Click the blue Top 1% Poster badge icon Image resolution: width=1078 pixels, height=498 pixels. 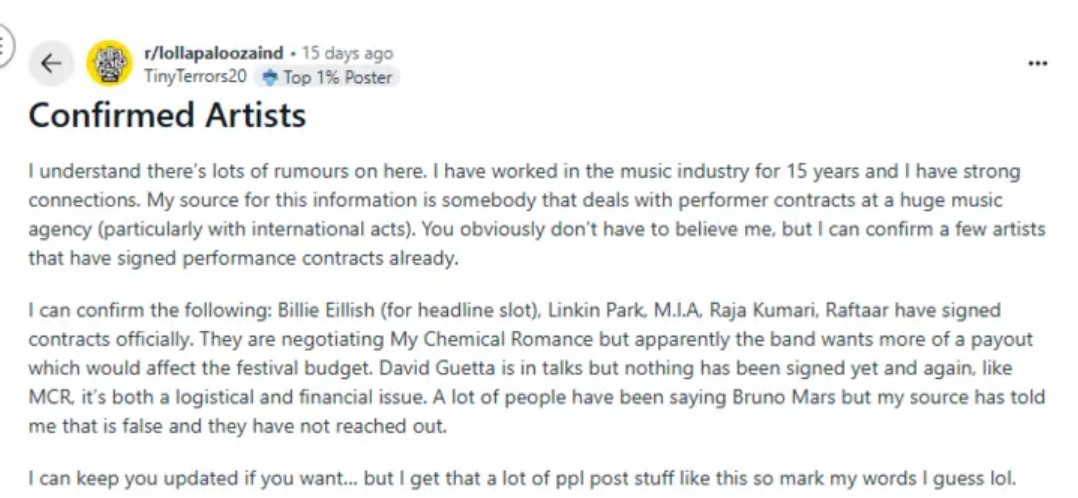[268, 77]
